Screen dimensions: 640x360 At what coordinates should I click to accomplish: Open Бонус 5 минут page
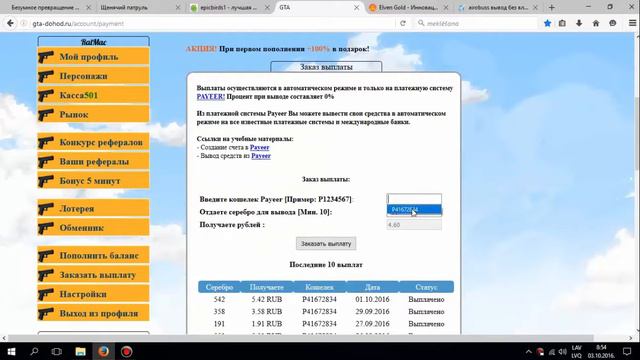point(93,180)
